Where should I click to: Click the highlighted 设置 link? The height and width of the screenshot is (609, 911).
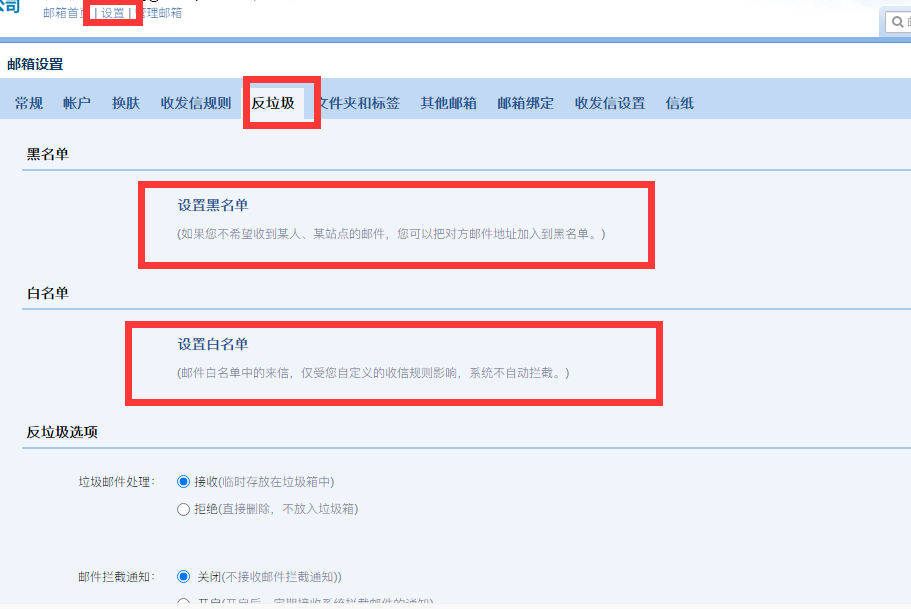(x=115, y=14)
